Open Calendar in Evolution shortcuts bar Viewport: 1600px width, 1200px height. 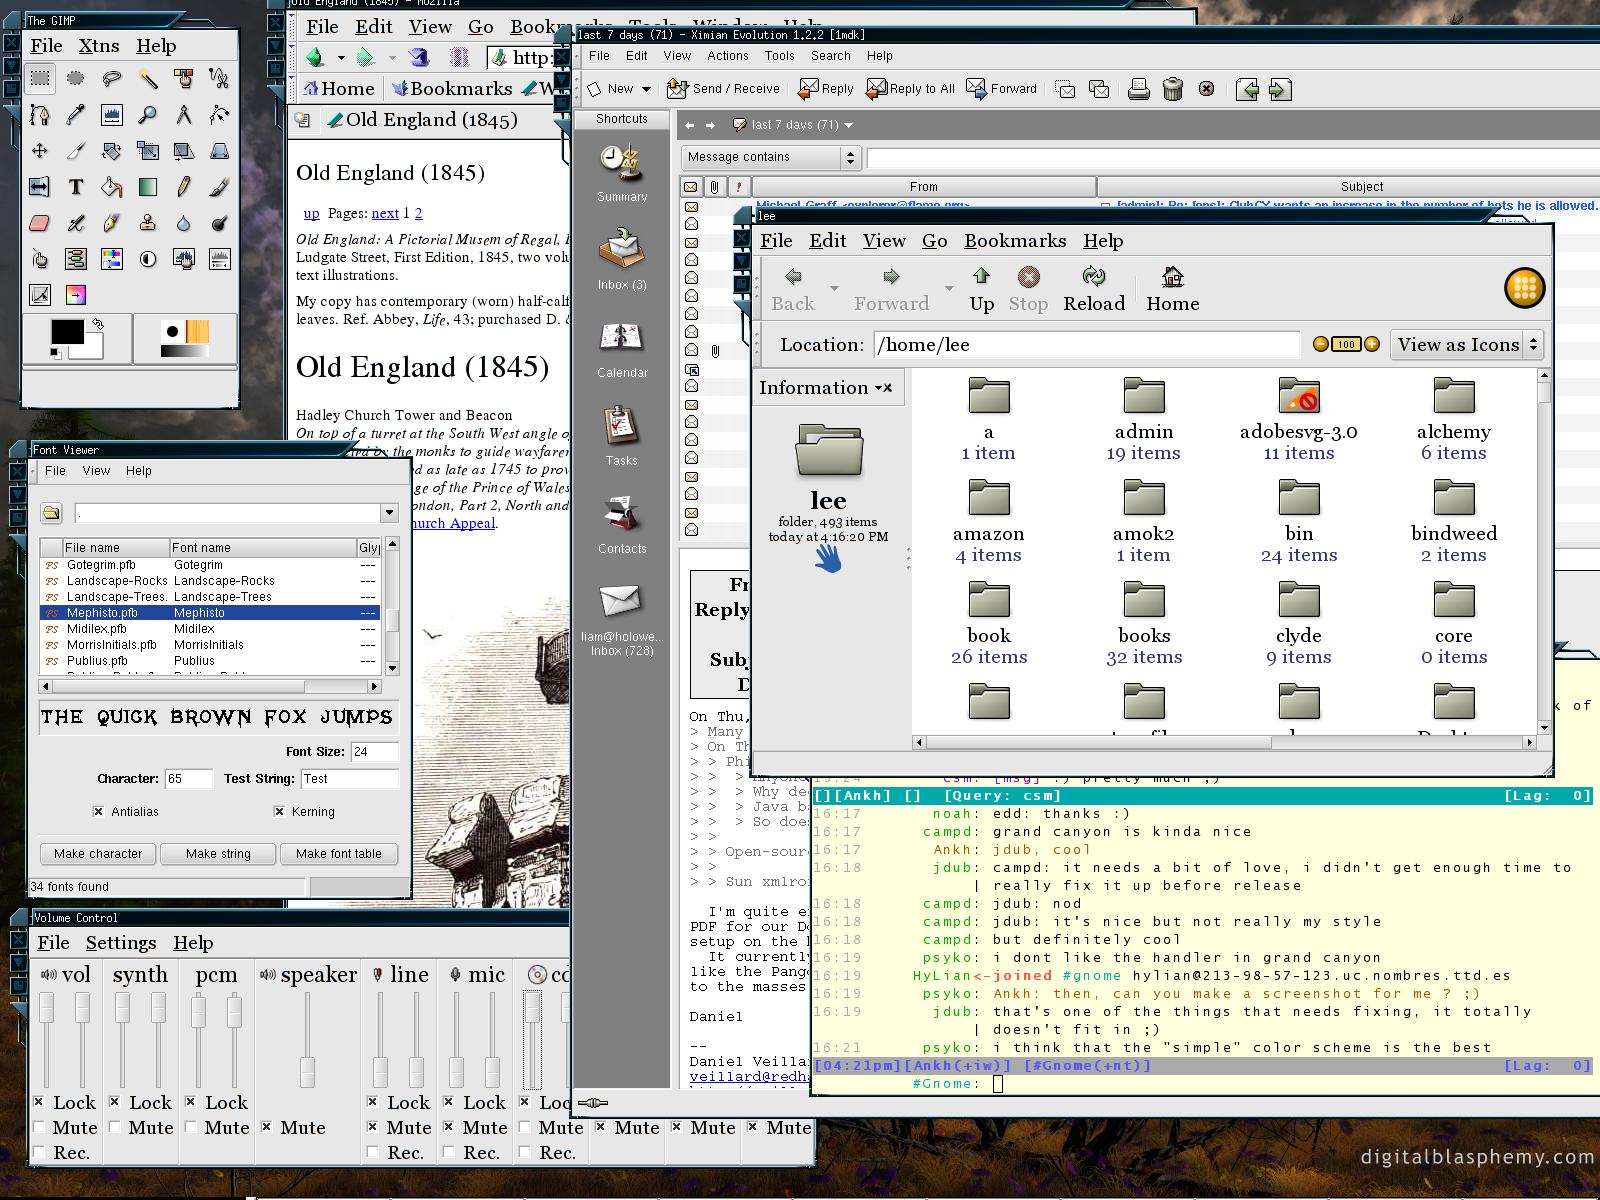point(622,349)
